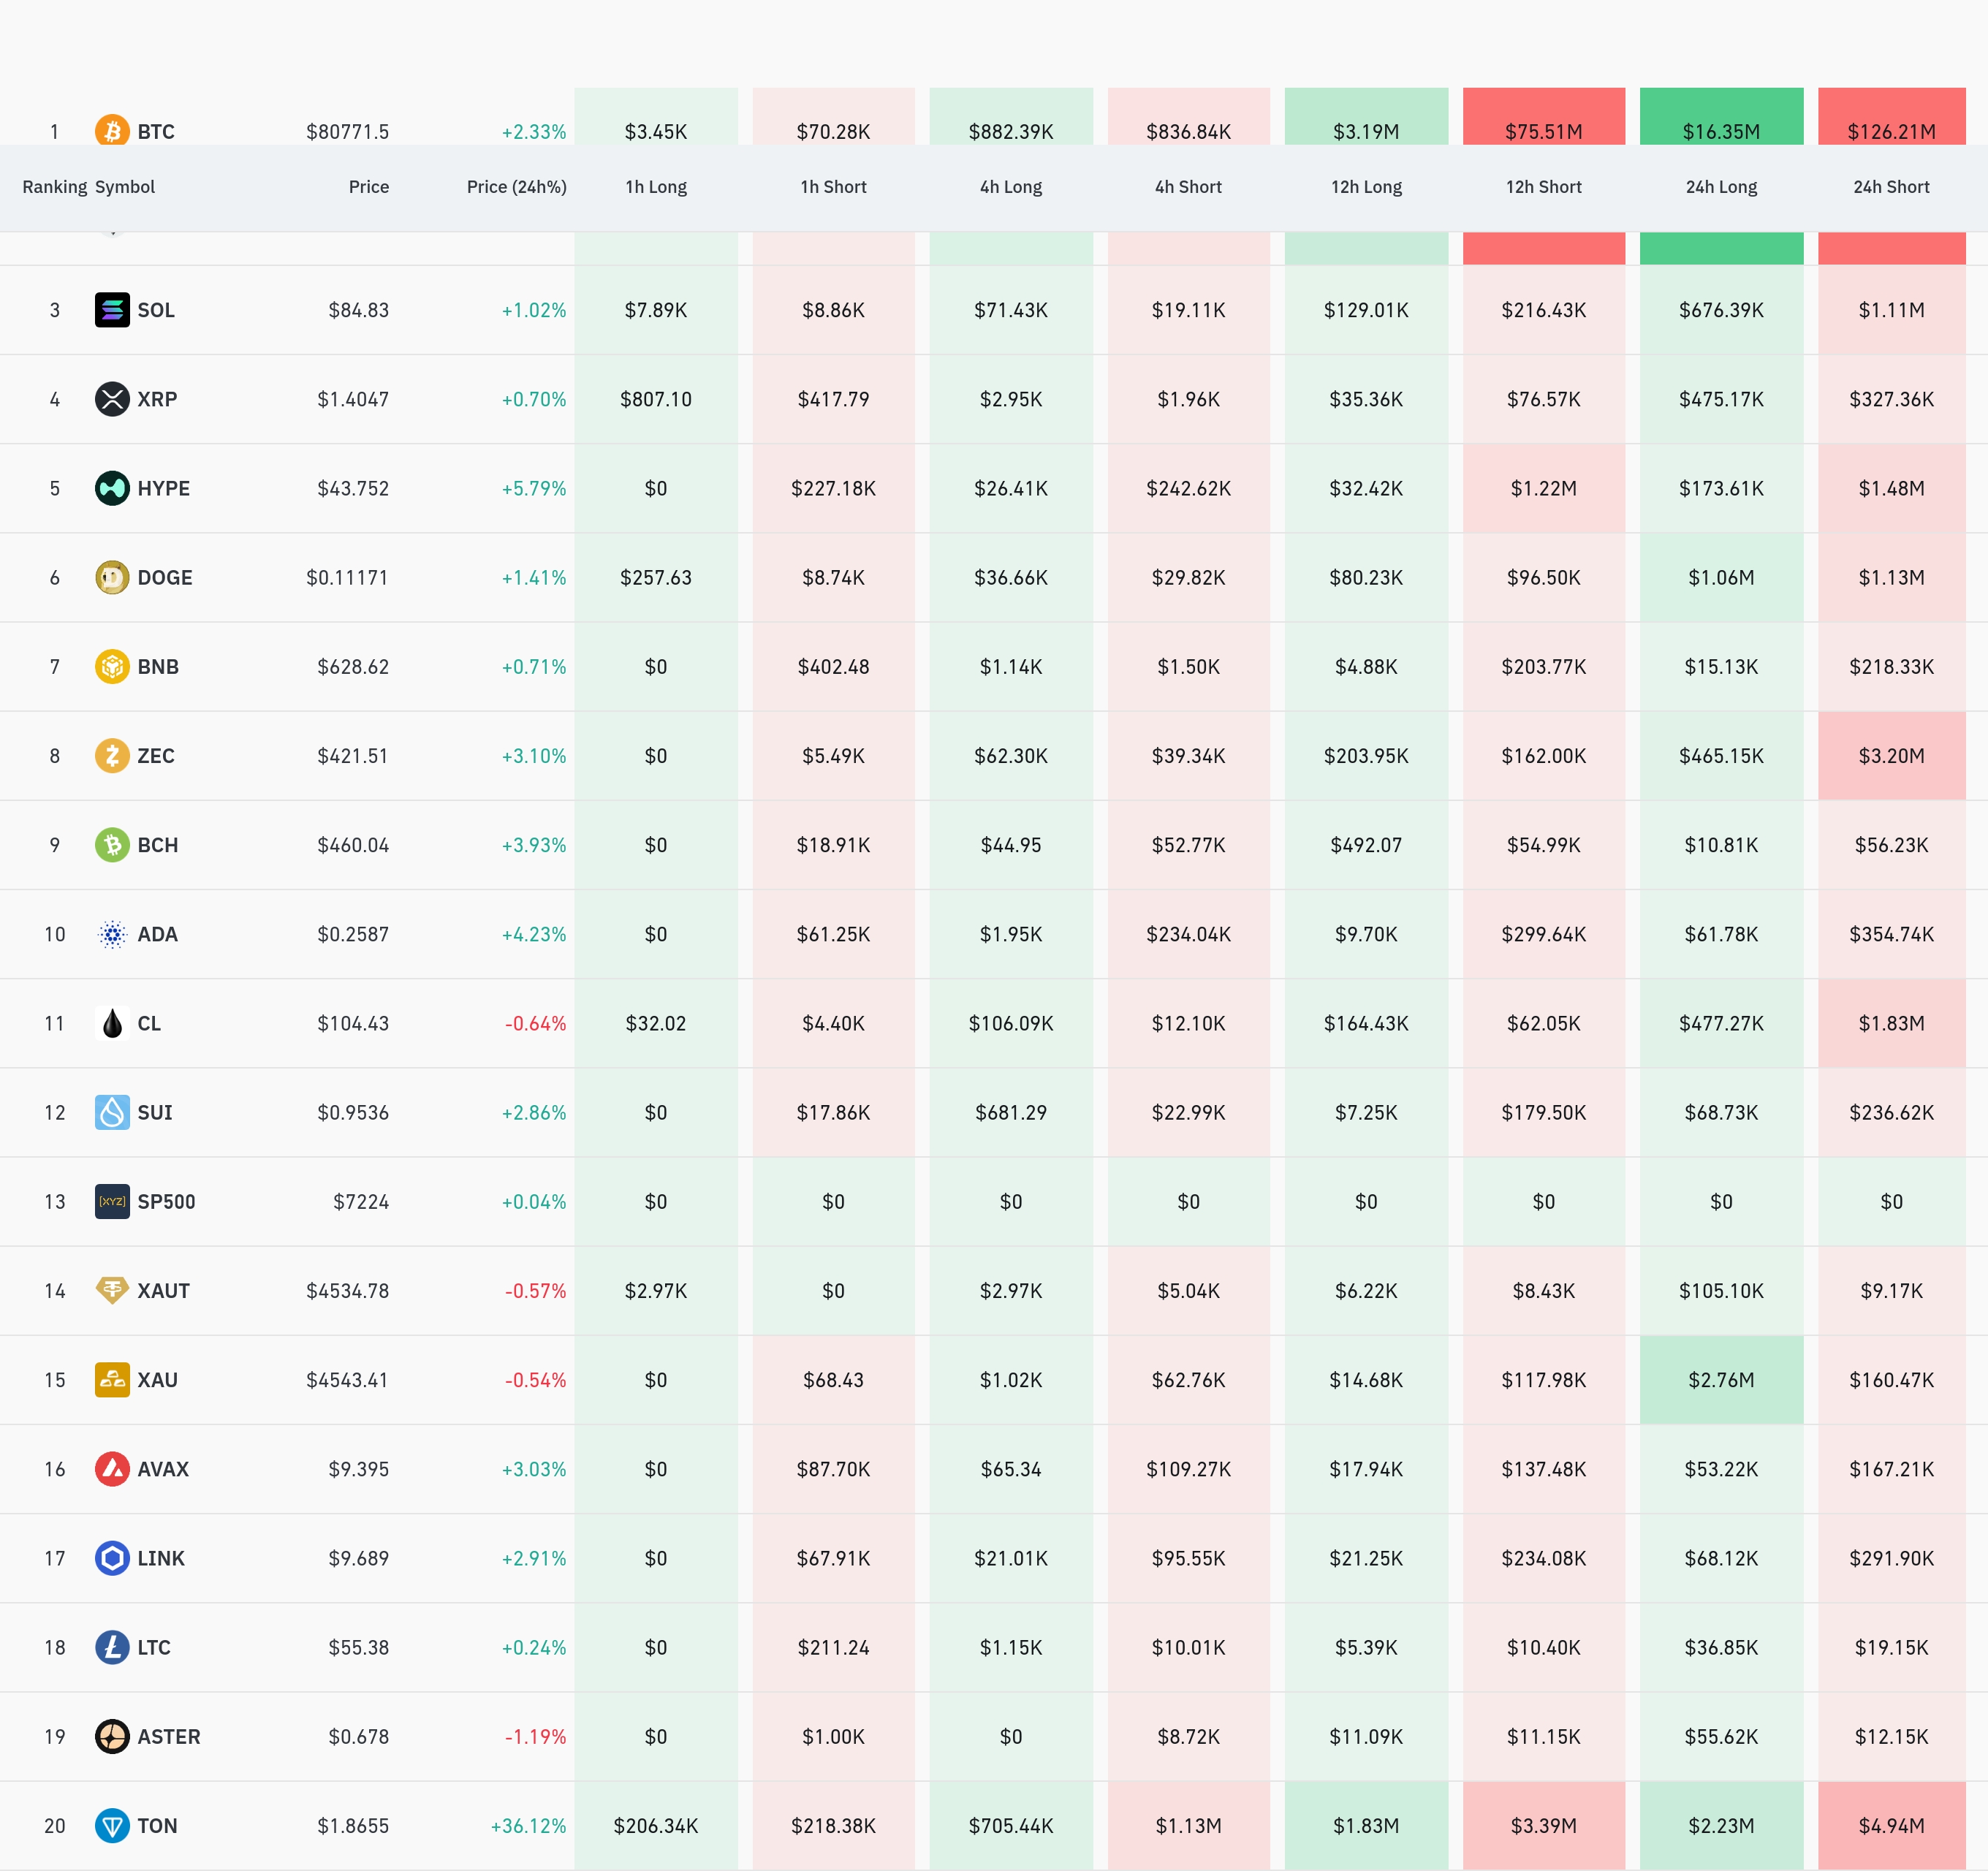Click SOL 4h Long value $71.43K
The height and width of the screenshot is (1871, 1988).
click(1011, 310)
